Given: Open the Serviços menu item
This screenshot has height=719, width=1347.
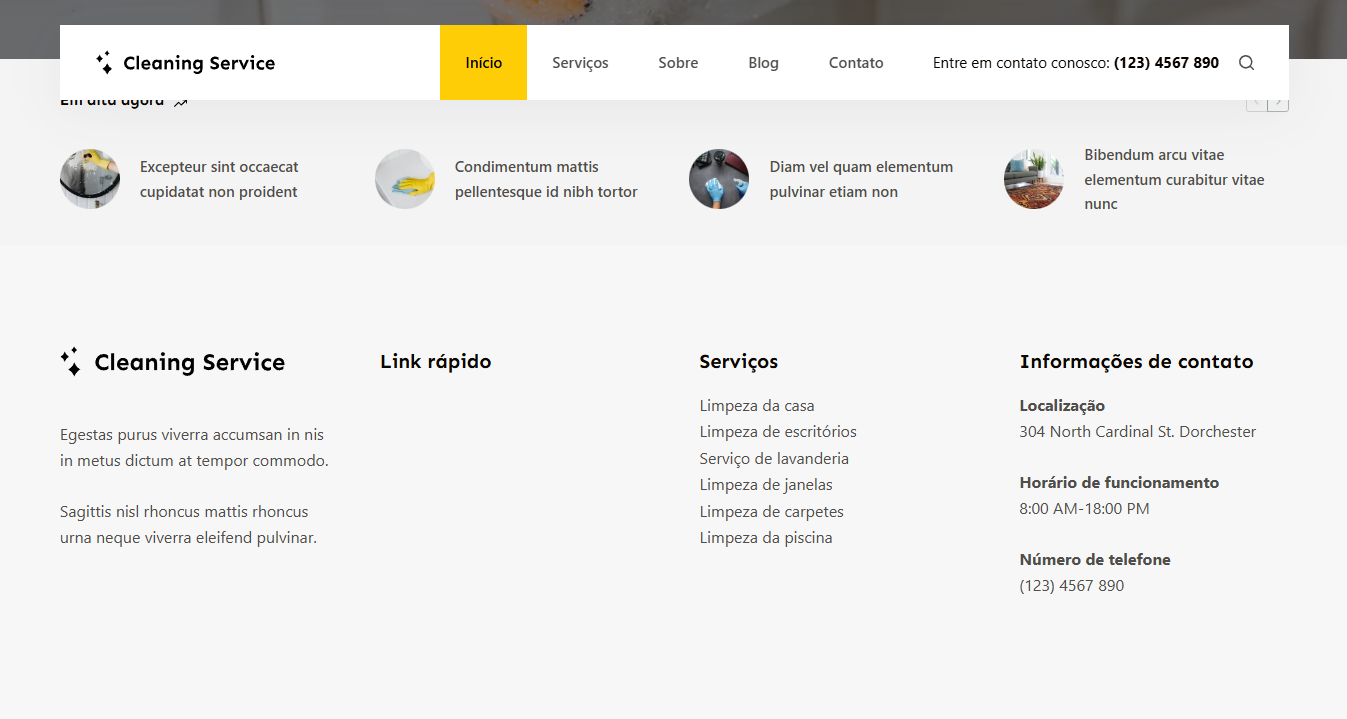Looking at the screenshot, I should [x=580, y=63].
